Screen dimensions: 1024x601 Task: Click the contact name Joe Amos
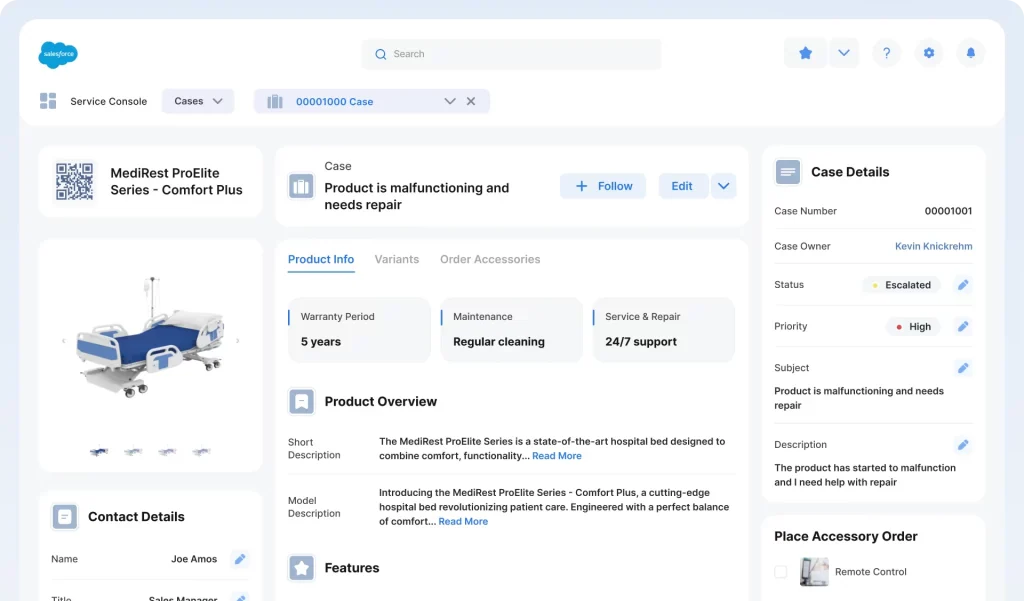(x=194, y=559)
